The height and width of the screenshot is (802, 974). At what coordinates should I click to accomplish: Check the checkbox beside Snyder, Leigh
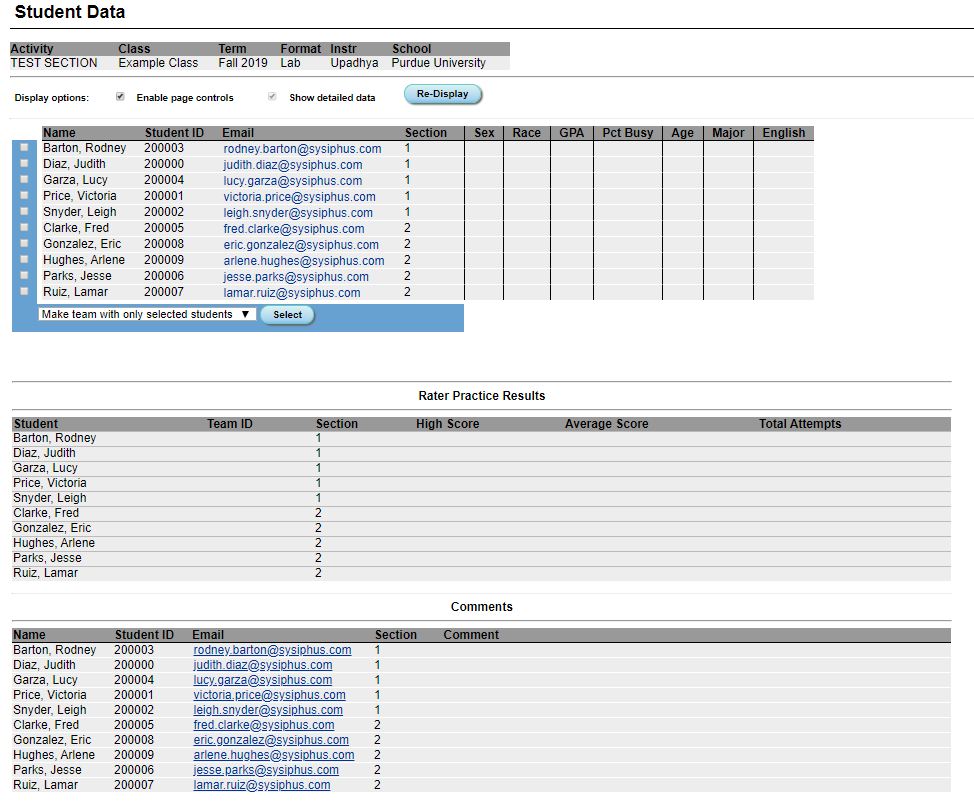23,211
